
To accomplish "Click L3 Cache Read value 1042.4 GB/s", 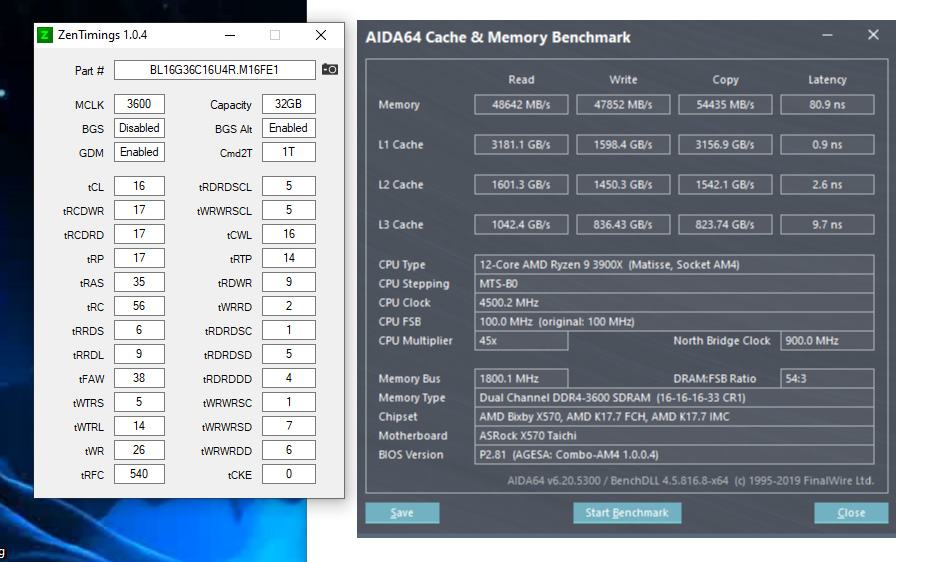I will pos(521,224).
